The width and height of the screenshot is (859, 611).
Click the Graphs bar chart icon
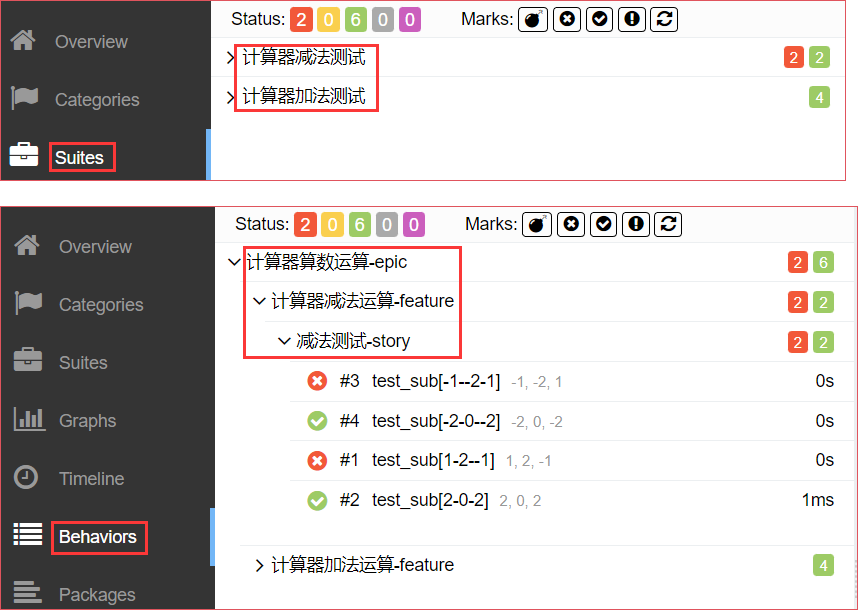tap(29, 419)
